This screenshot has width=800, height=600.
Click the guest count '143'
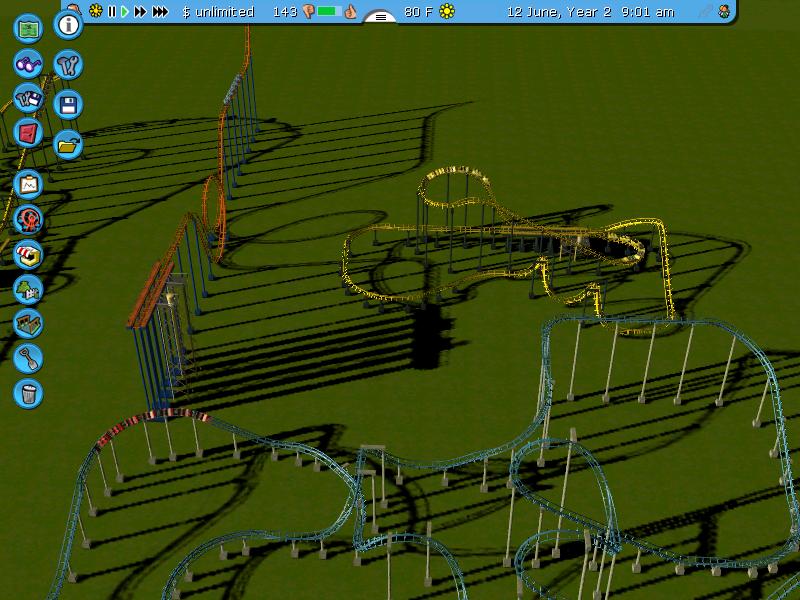[x=285, y=12]
